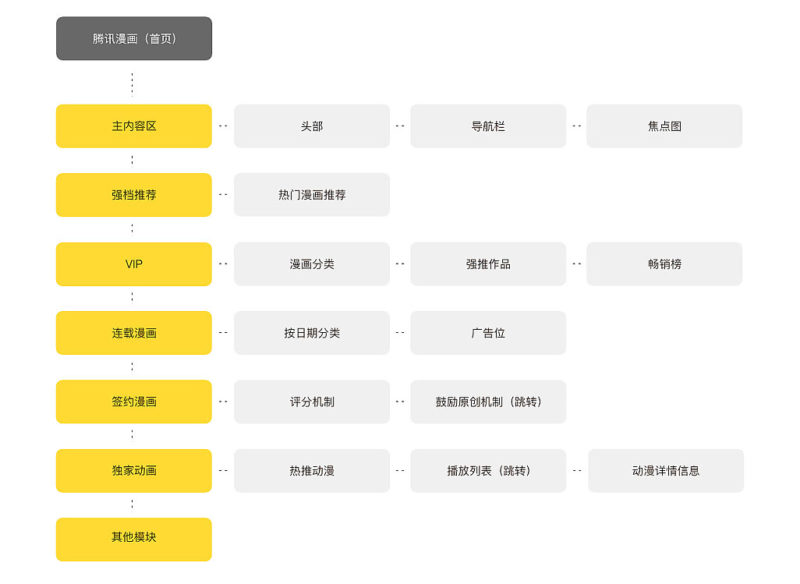Click the 鼓励原创机制（跳转）box
The height and width of the screenshot is (584, 800).
point(488,402)
